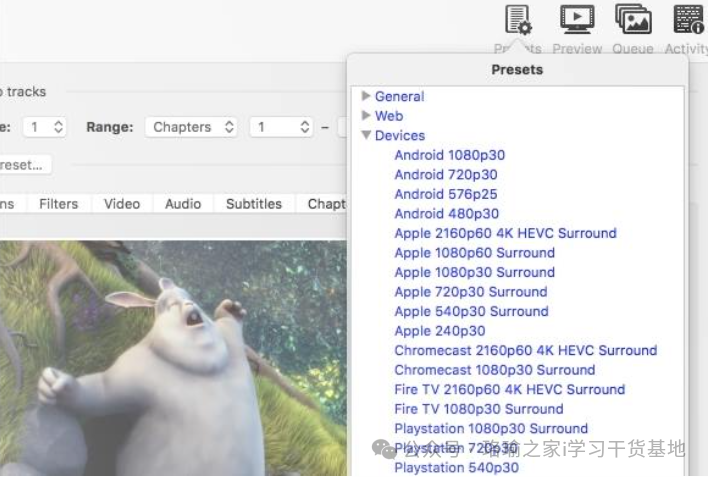708x477 pixels.
Task: Open the Audio tab
Action: pos(183,203)
